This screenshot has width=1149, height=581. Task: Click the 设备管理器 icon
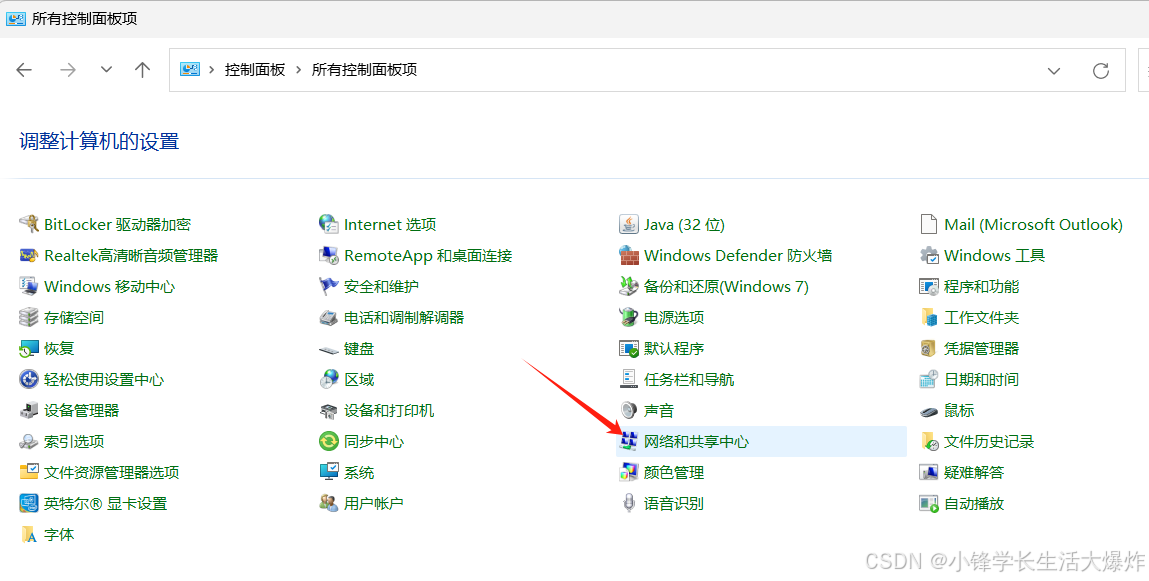tap(29, 410)
